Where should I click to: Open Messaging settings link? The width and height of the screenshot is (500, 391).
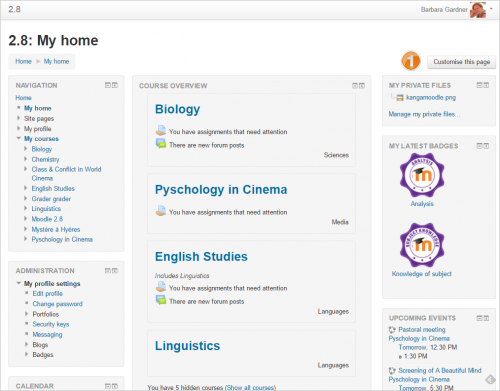pyautogui.click(x=47, y=335)
